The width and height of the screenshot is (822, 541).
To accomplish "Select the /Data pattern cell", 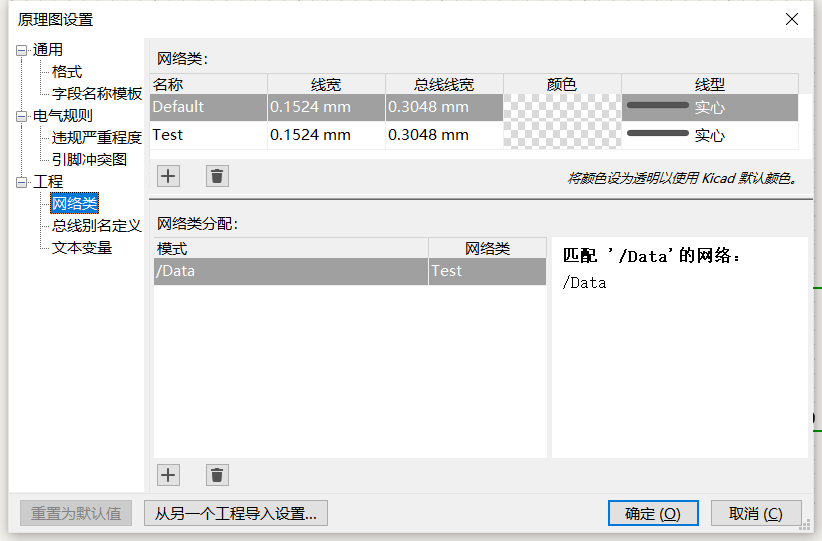I will 291,271.
